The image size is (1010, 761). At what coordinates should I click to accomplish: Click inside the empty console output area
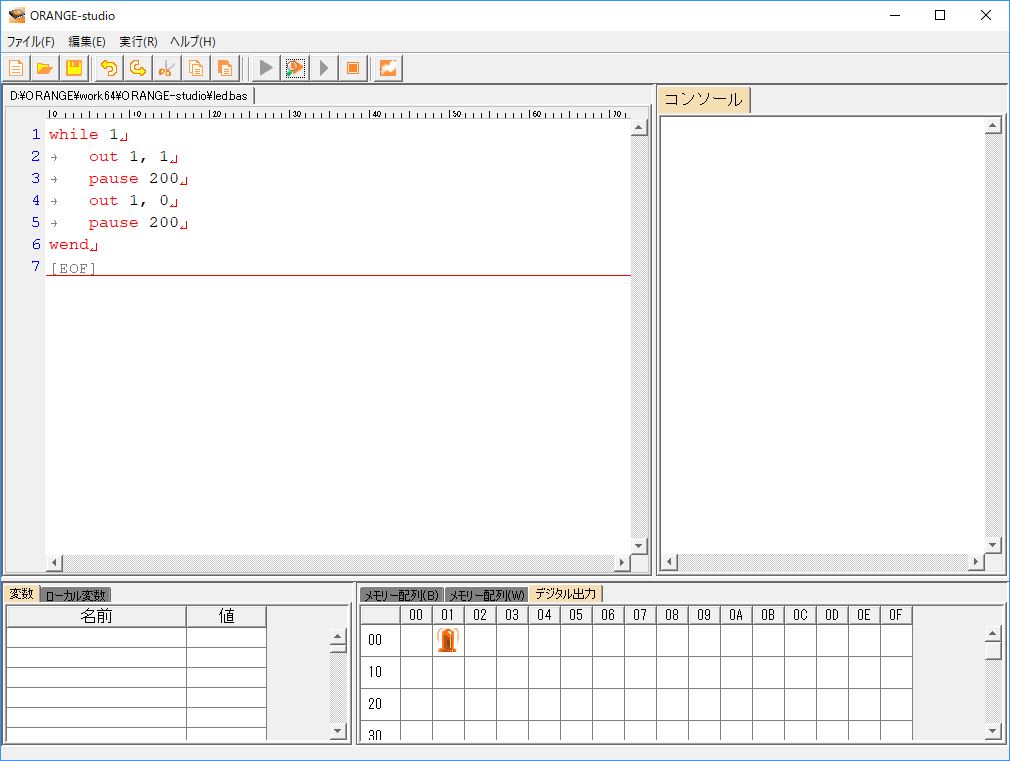click(823, 335)
